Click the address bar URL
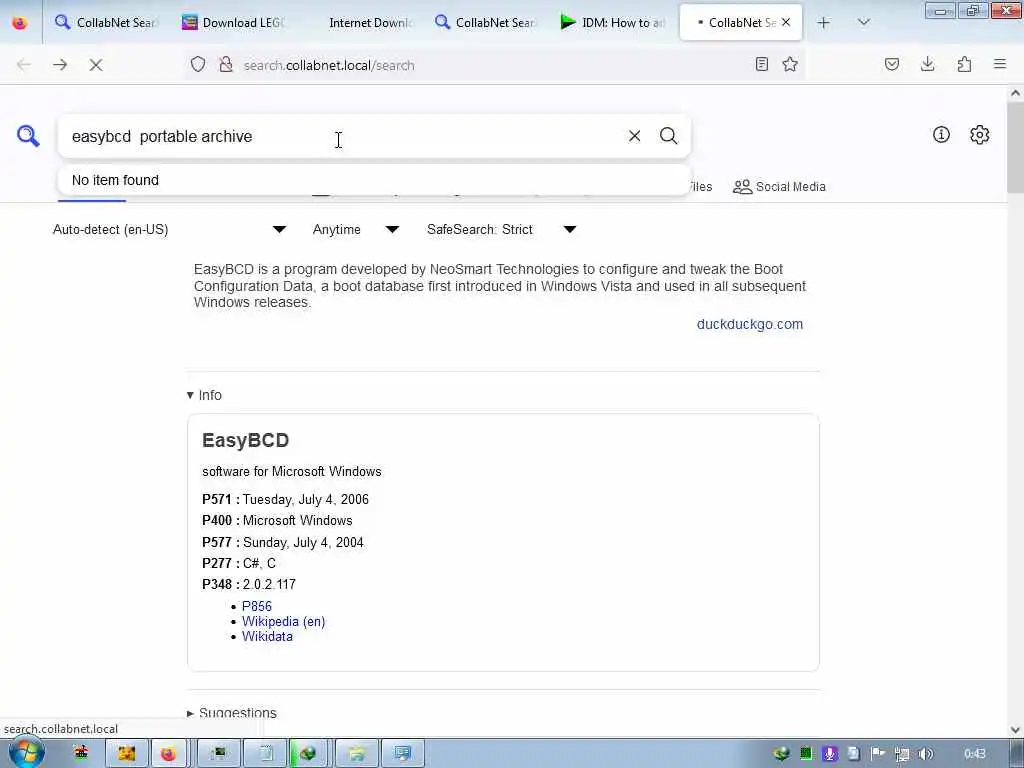 click(x=329, y=65)
